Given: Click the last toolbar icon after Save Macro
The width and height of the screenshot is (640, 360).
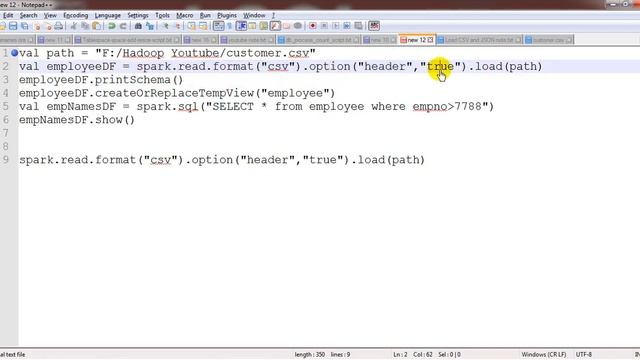Looking at the screenshot, I should [374, 26].
